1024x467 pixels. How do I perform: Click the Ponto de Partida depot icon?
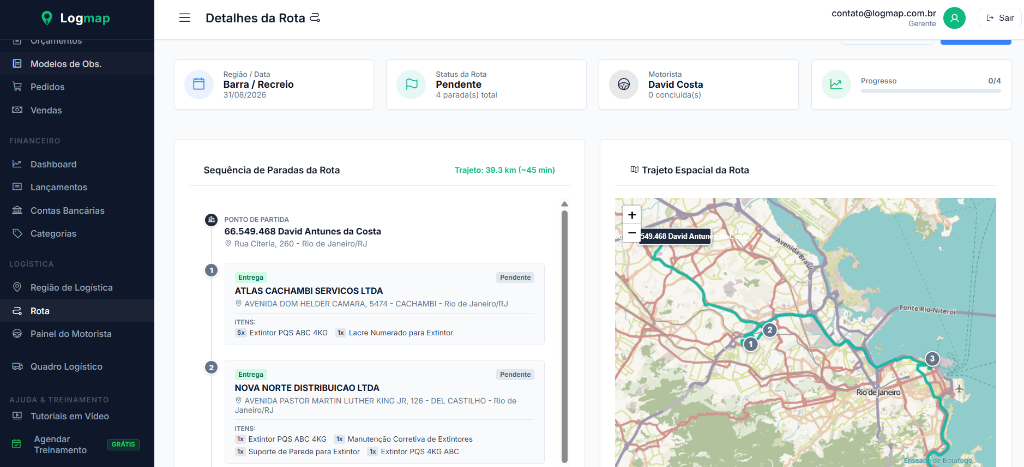click(211, 220)
